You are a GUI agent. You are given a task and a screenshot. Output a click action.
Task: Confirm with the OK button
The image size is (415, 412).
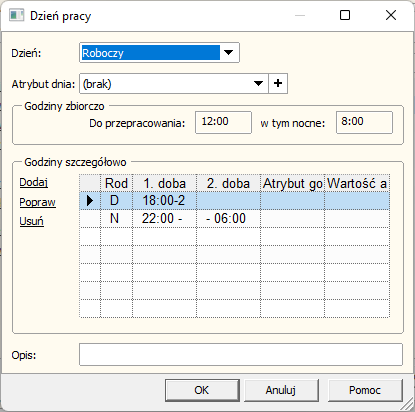[x=202, y=390]
